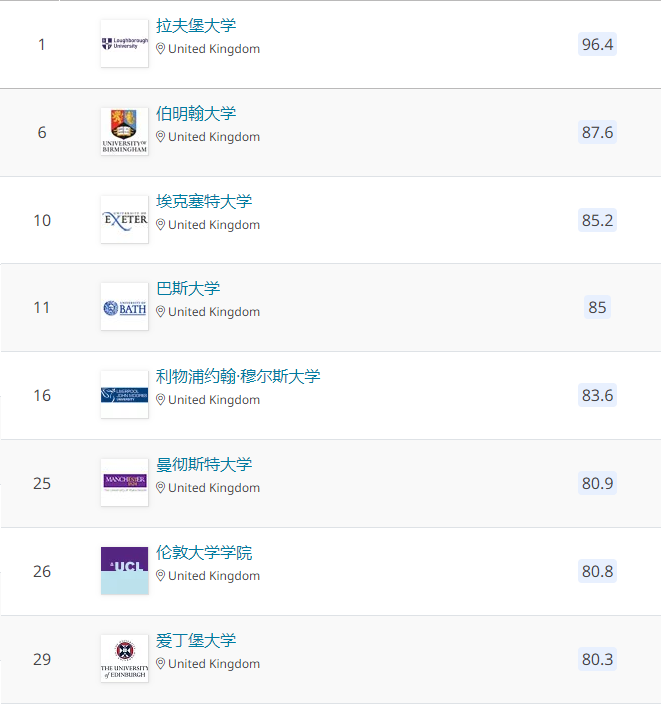Click the UCL logo thumbnail
This screenshot has height=707, width=661.
(x=124, y=571)
